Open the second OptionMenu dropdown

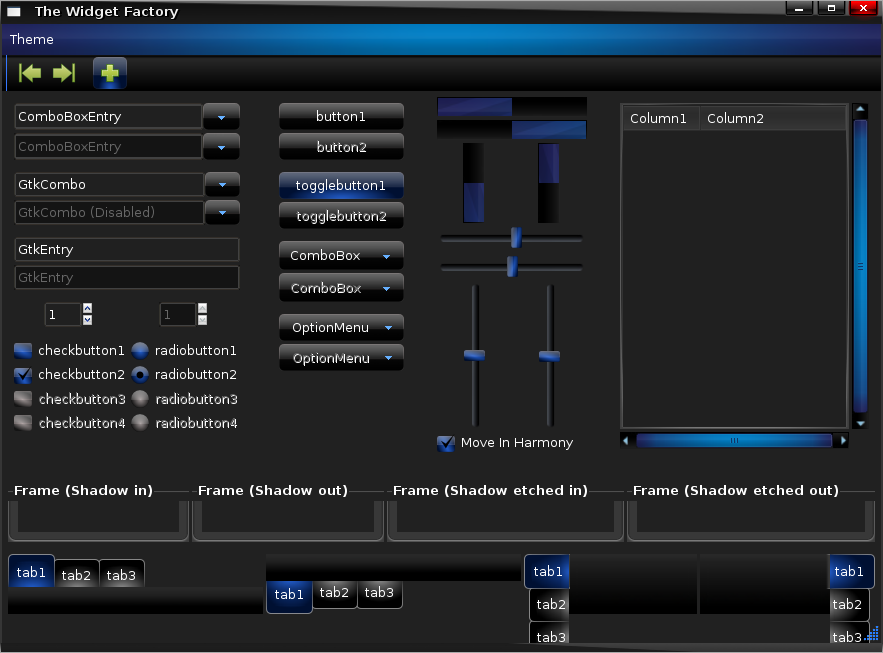[341, 358]
